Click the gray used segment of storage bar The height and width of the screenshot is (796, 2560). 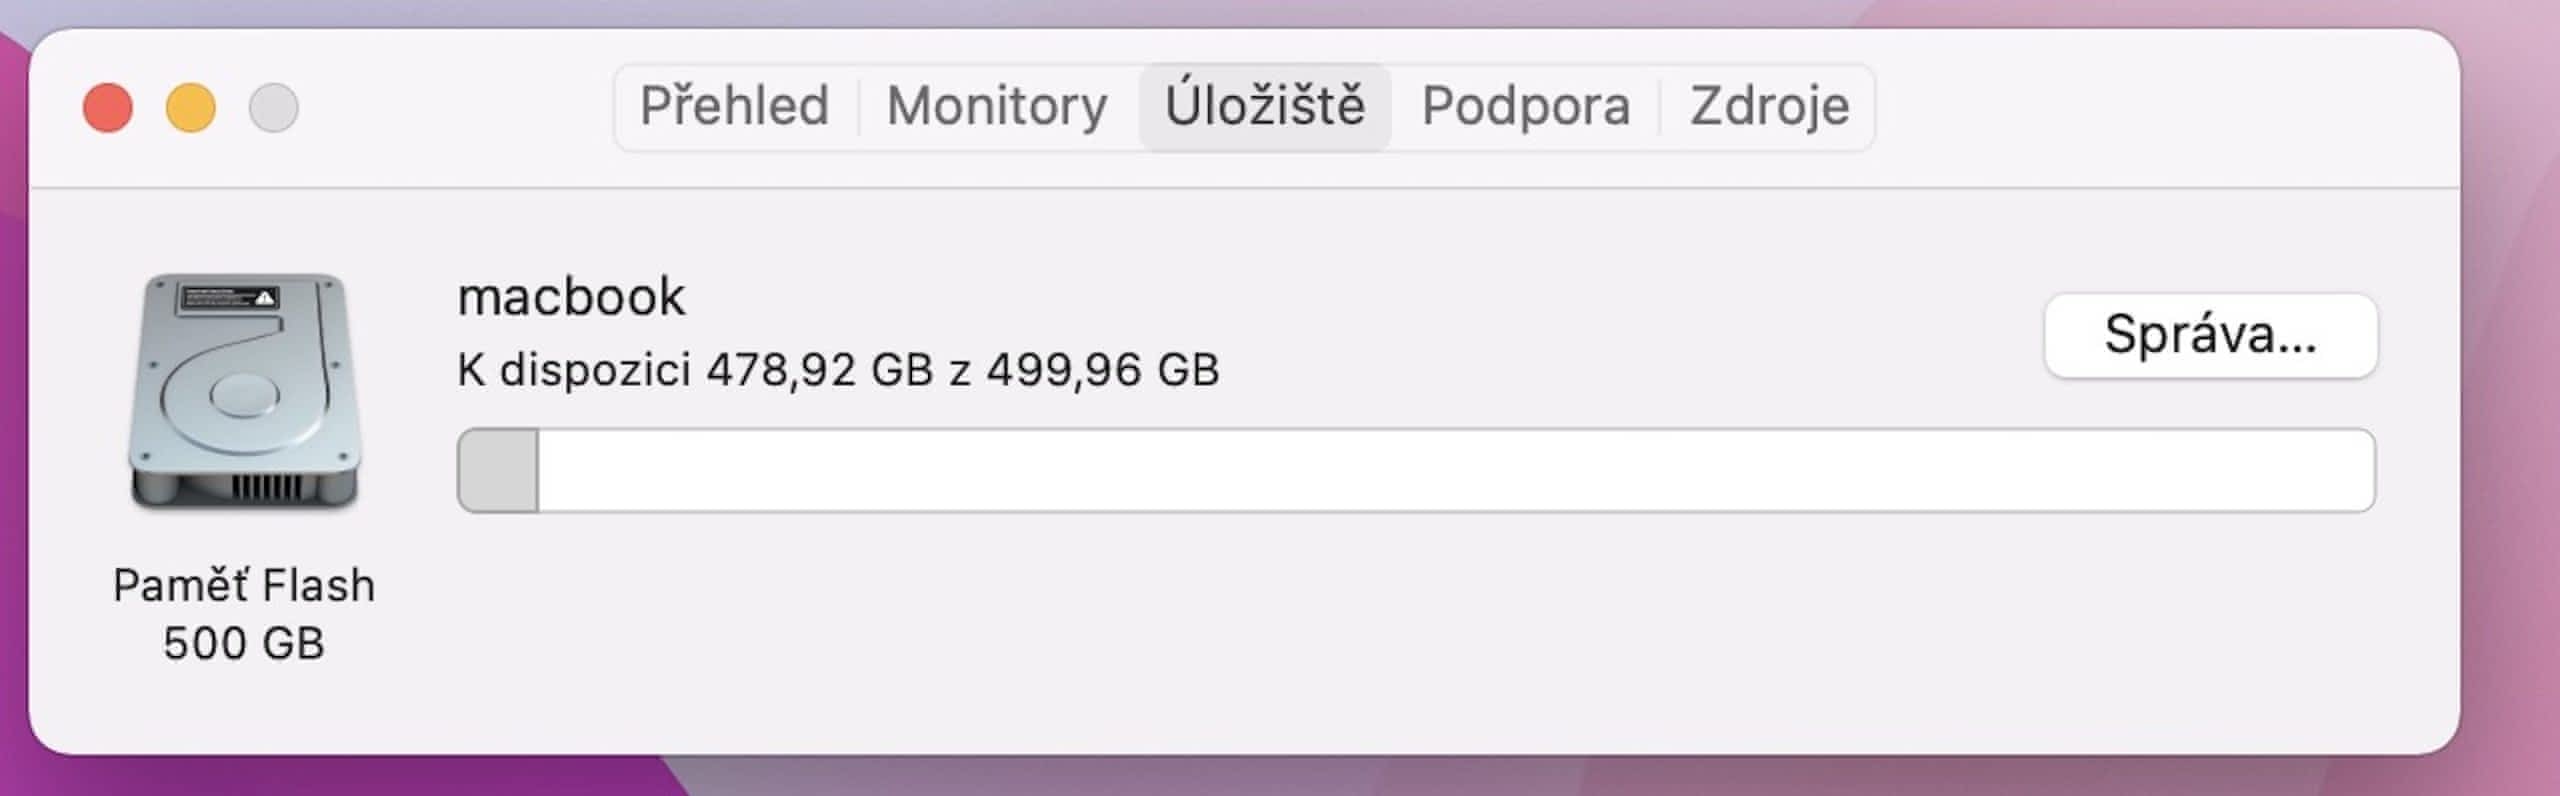tap(498, 471)
